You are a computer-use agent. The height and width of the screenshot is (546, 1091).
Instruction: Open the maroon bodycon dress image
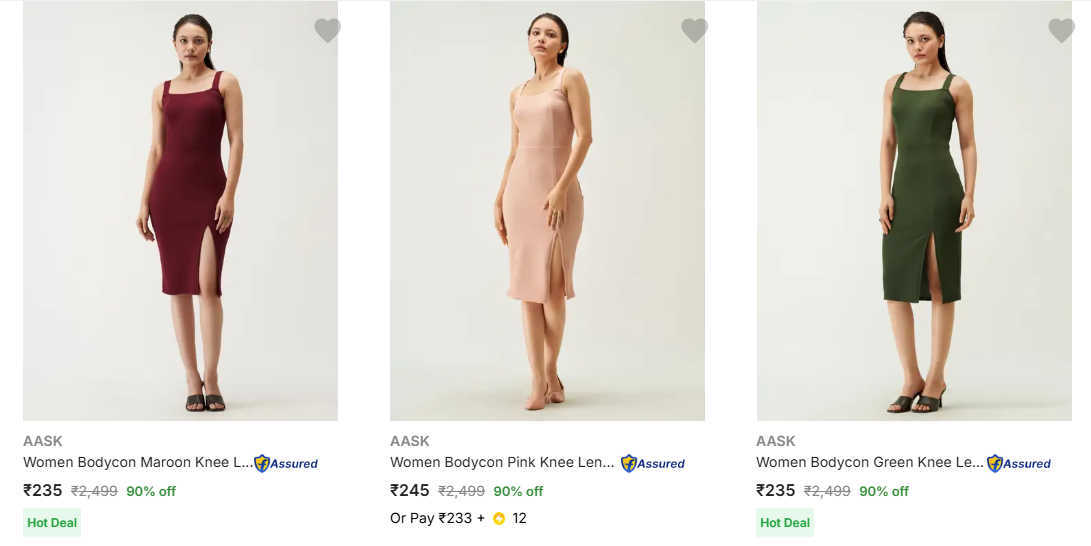(180, 210)
